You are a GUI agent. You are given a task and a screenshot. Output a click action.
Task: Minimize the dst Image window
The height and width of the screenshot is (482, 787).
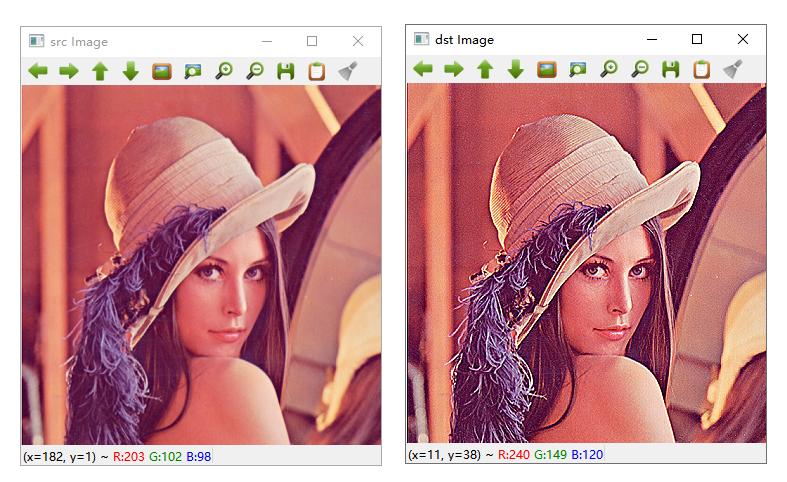[x=652, y=39]
